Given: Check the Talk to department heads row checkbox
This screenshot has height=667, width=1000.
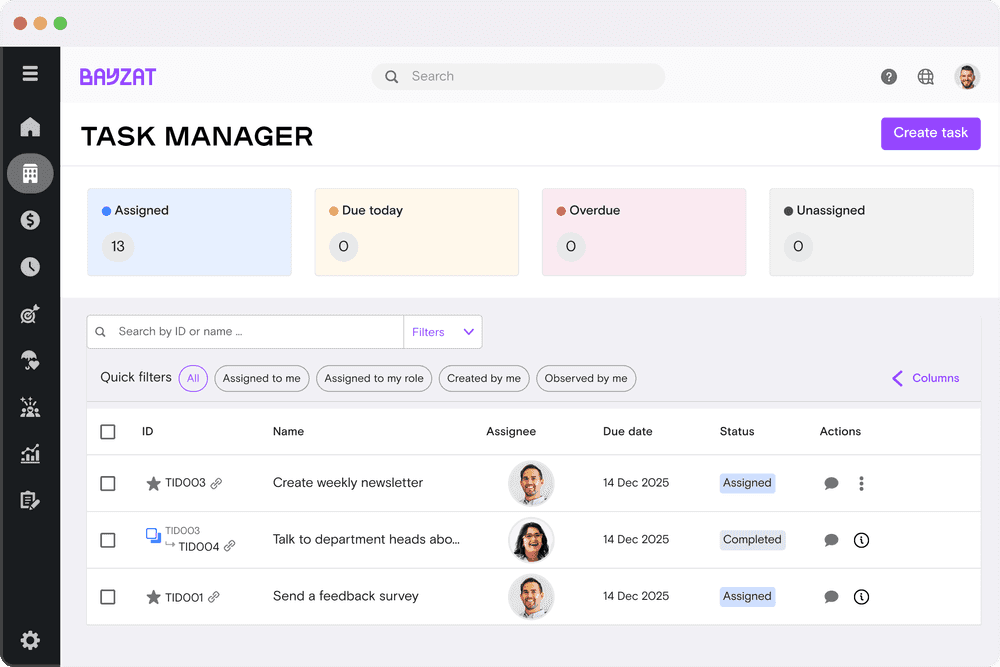Looking at the screenshot, I should click(x=108, y=540).
